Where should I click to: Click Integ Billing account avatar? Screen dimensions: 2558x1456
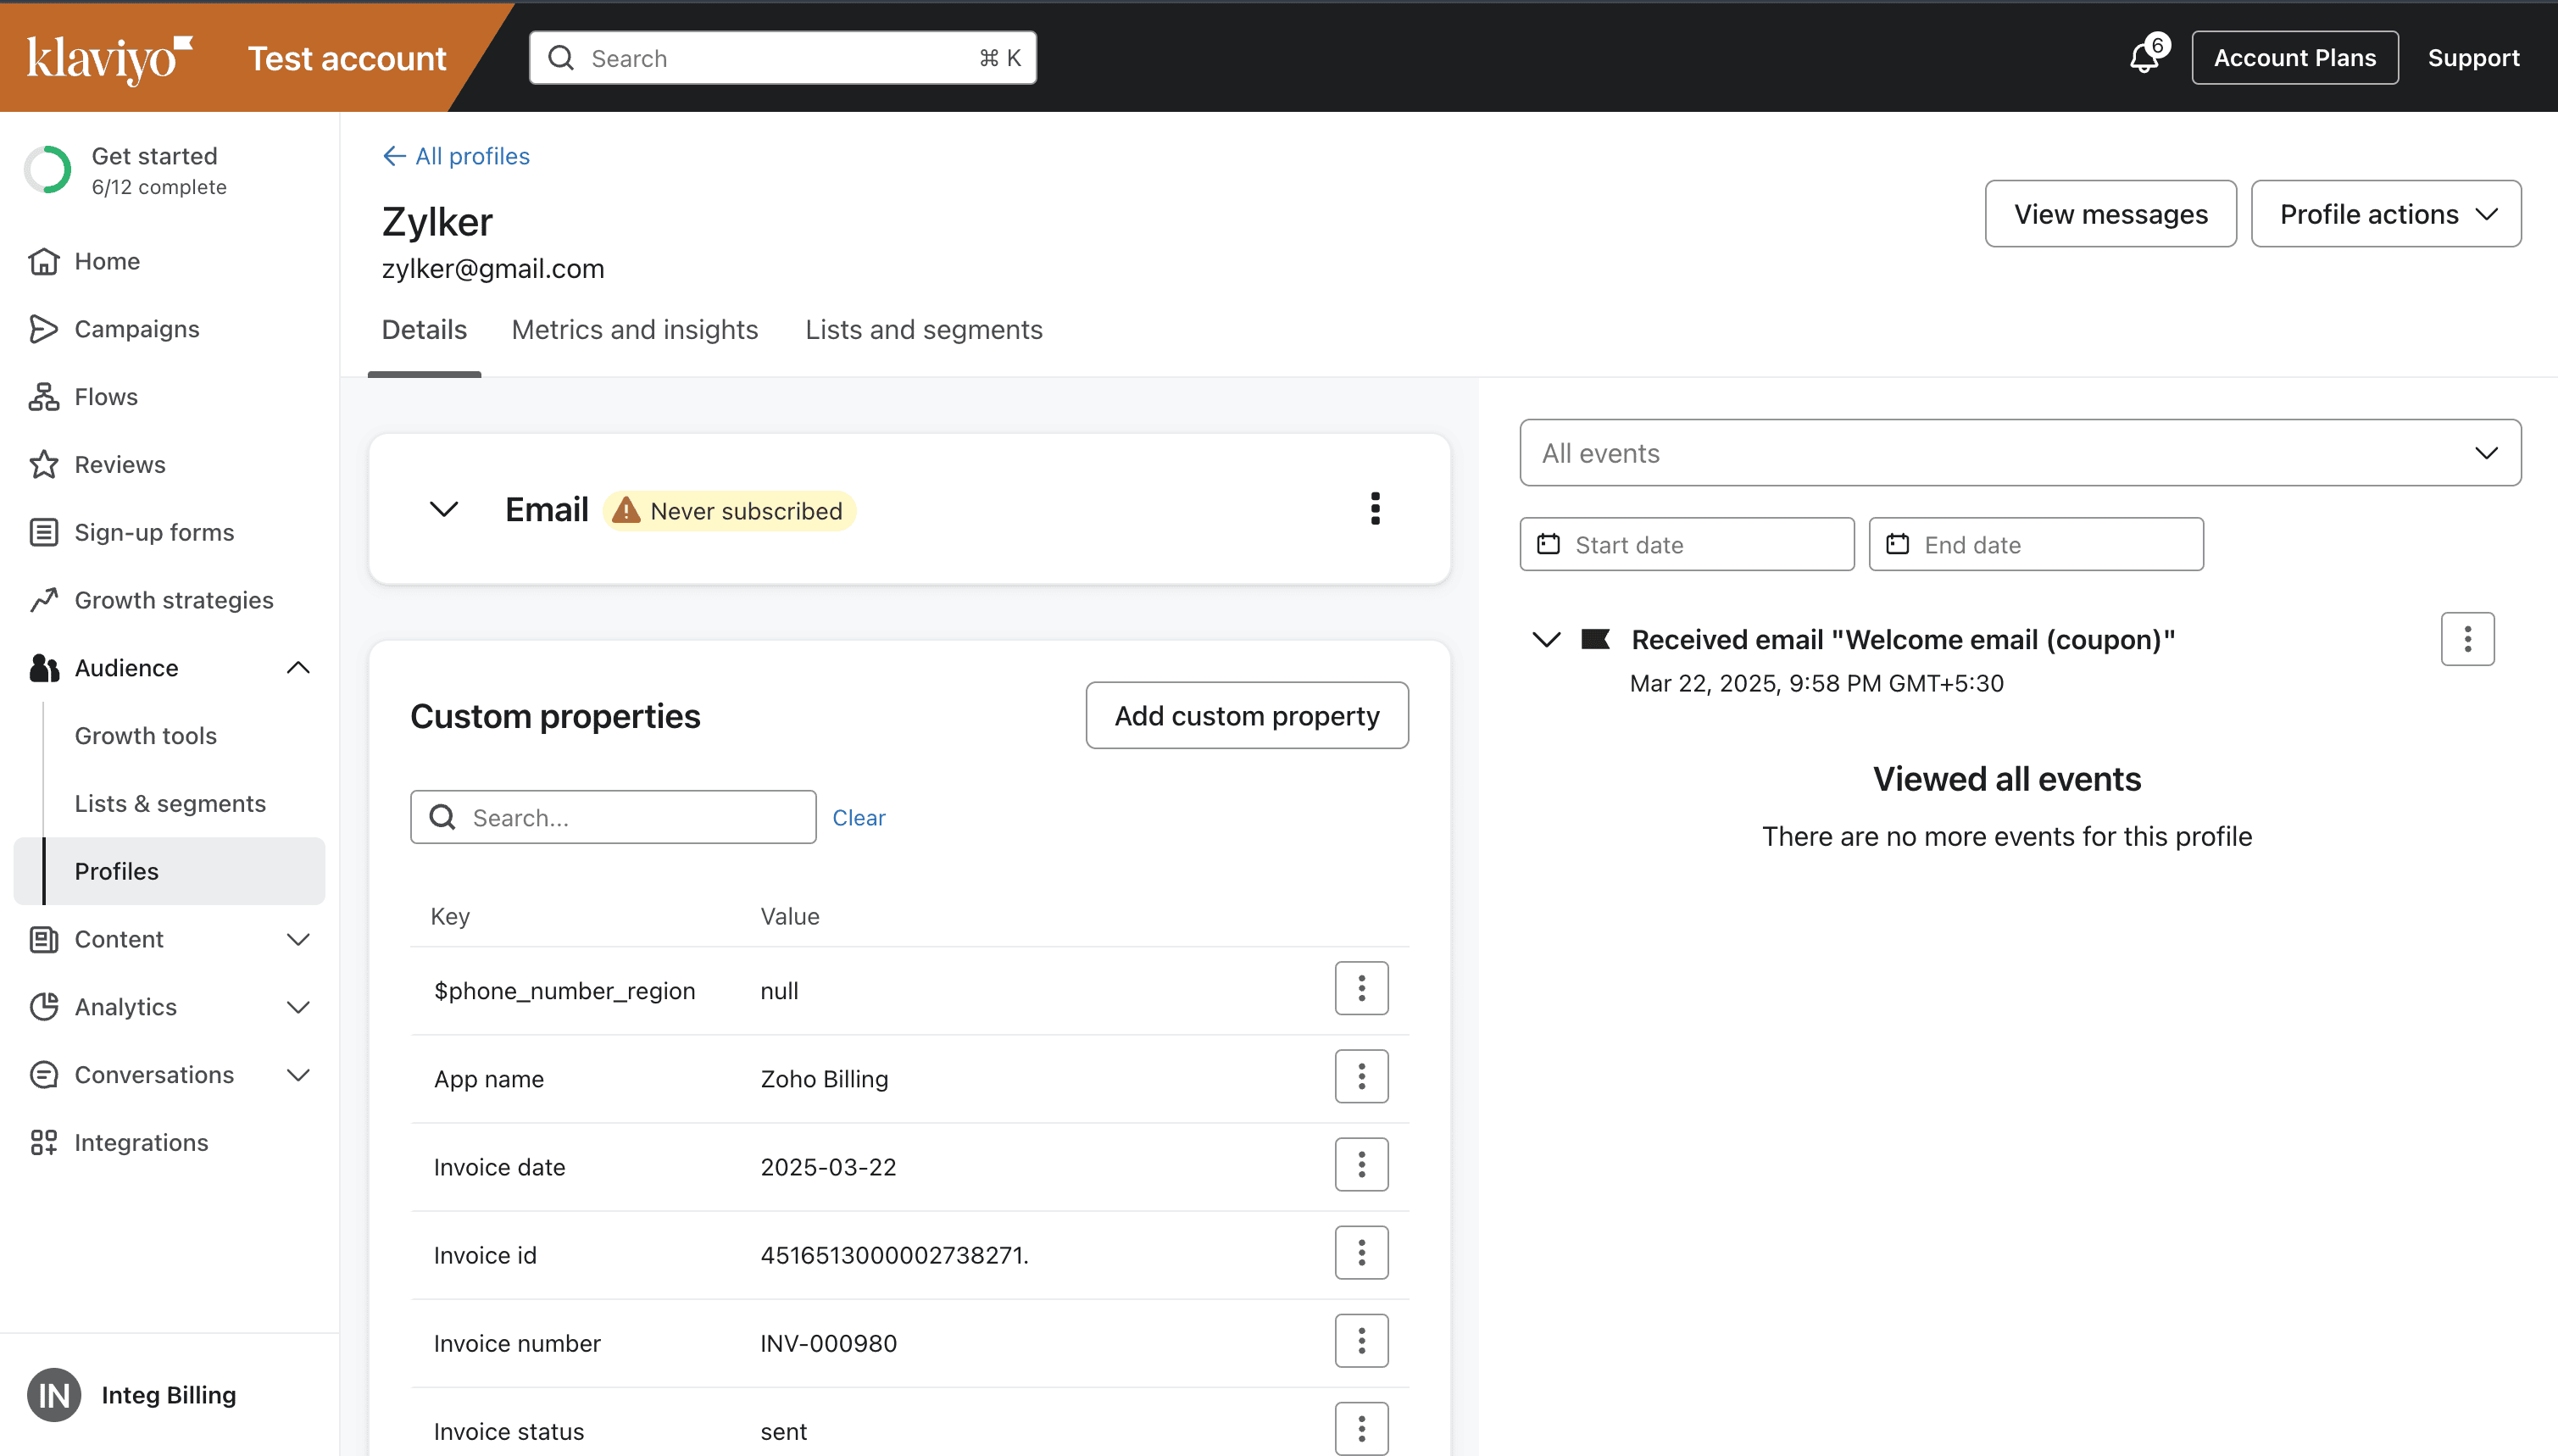click(x=54, y=1395)
